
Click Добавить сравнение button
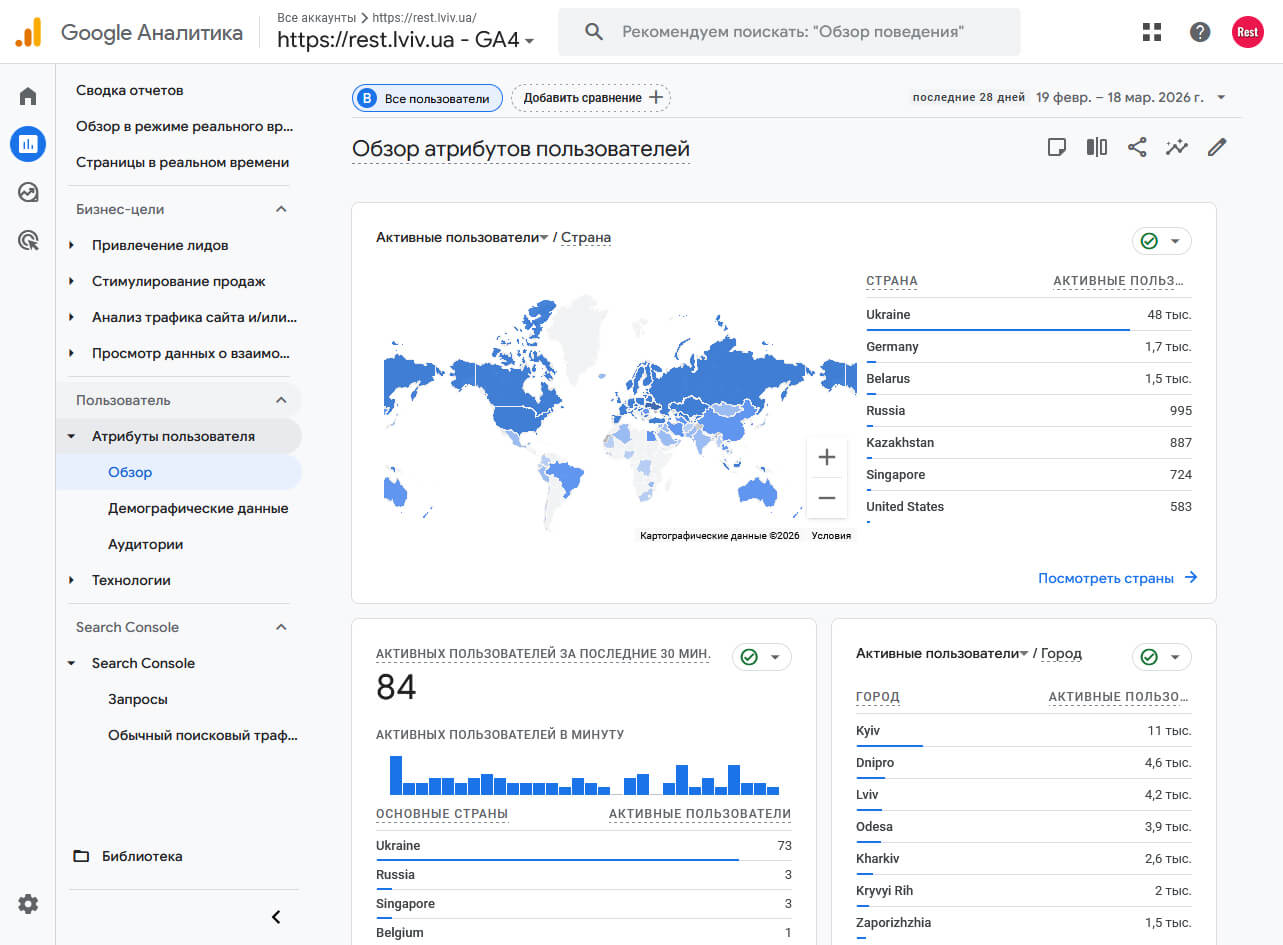[592, 98]
